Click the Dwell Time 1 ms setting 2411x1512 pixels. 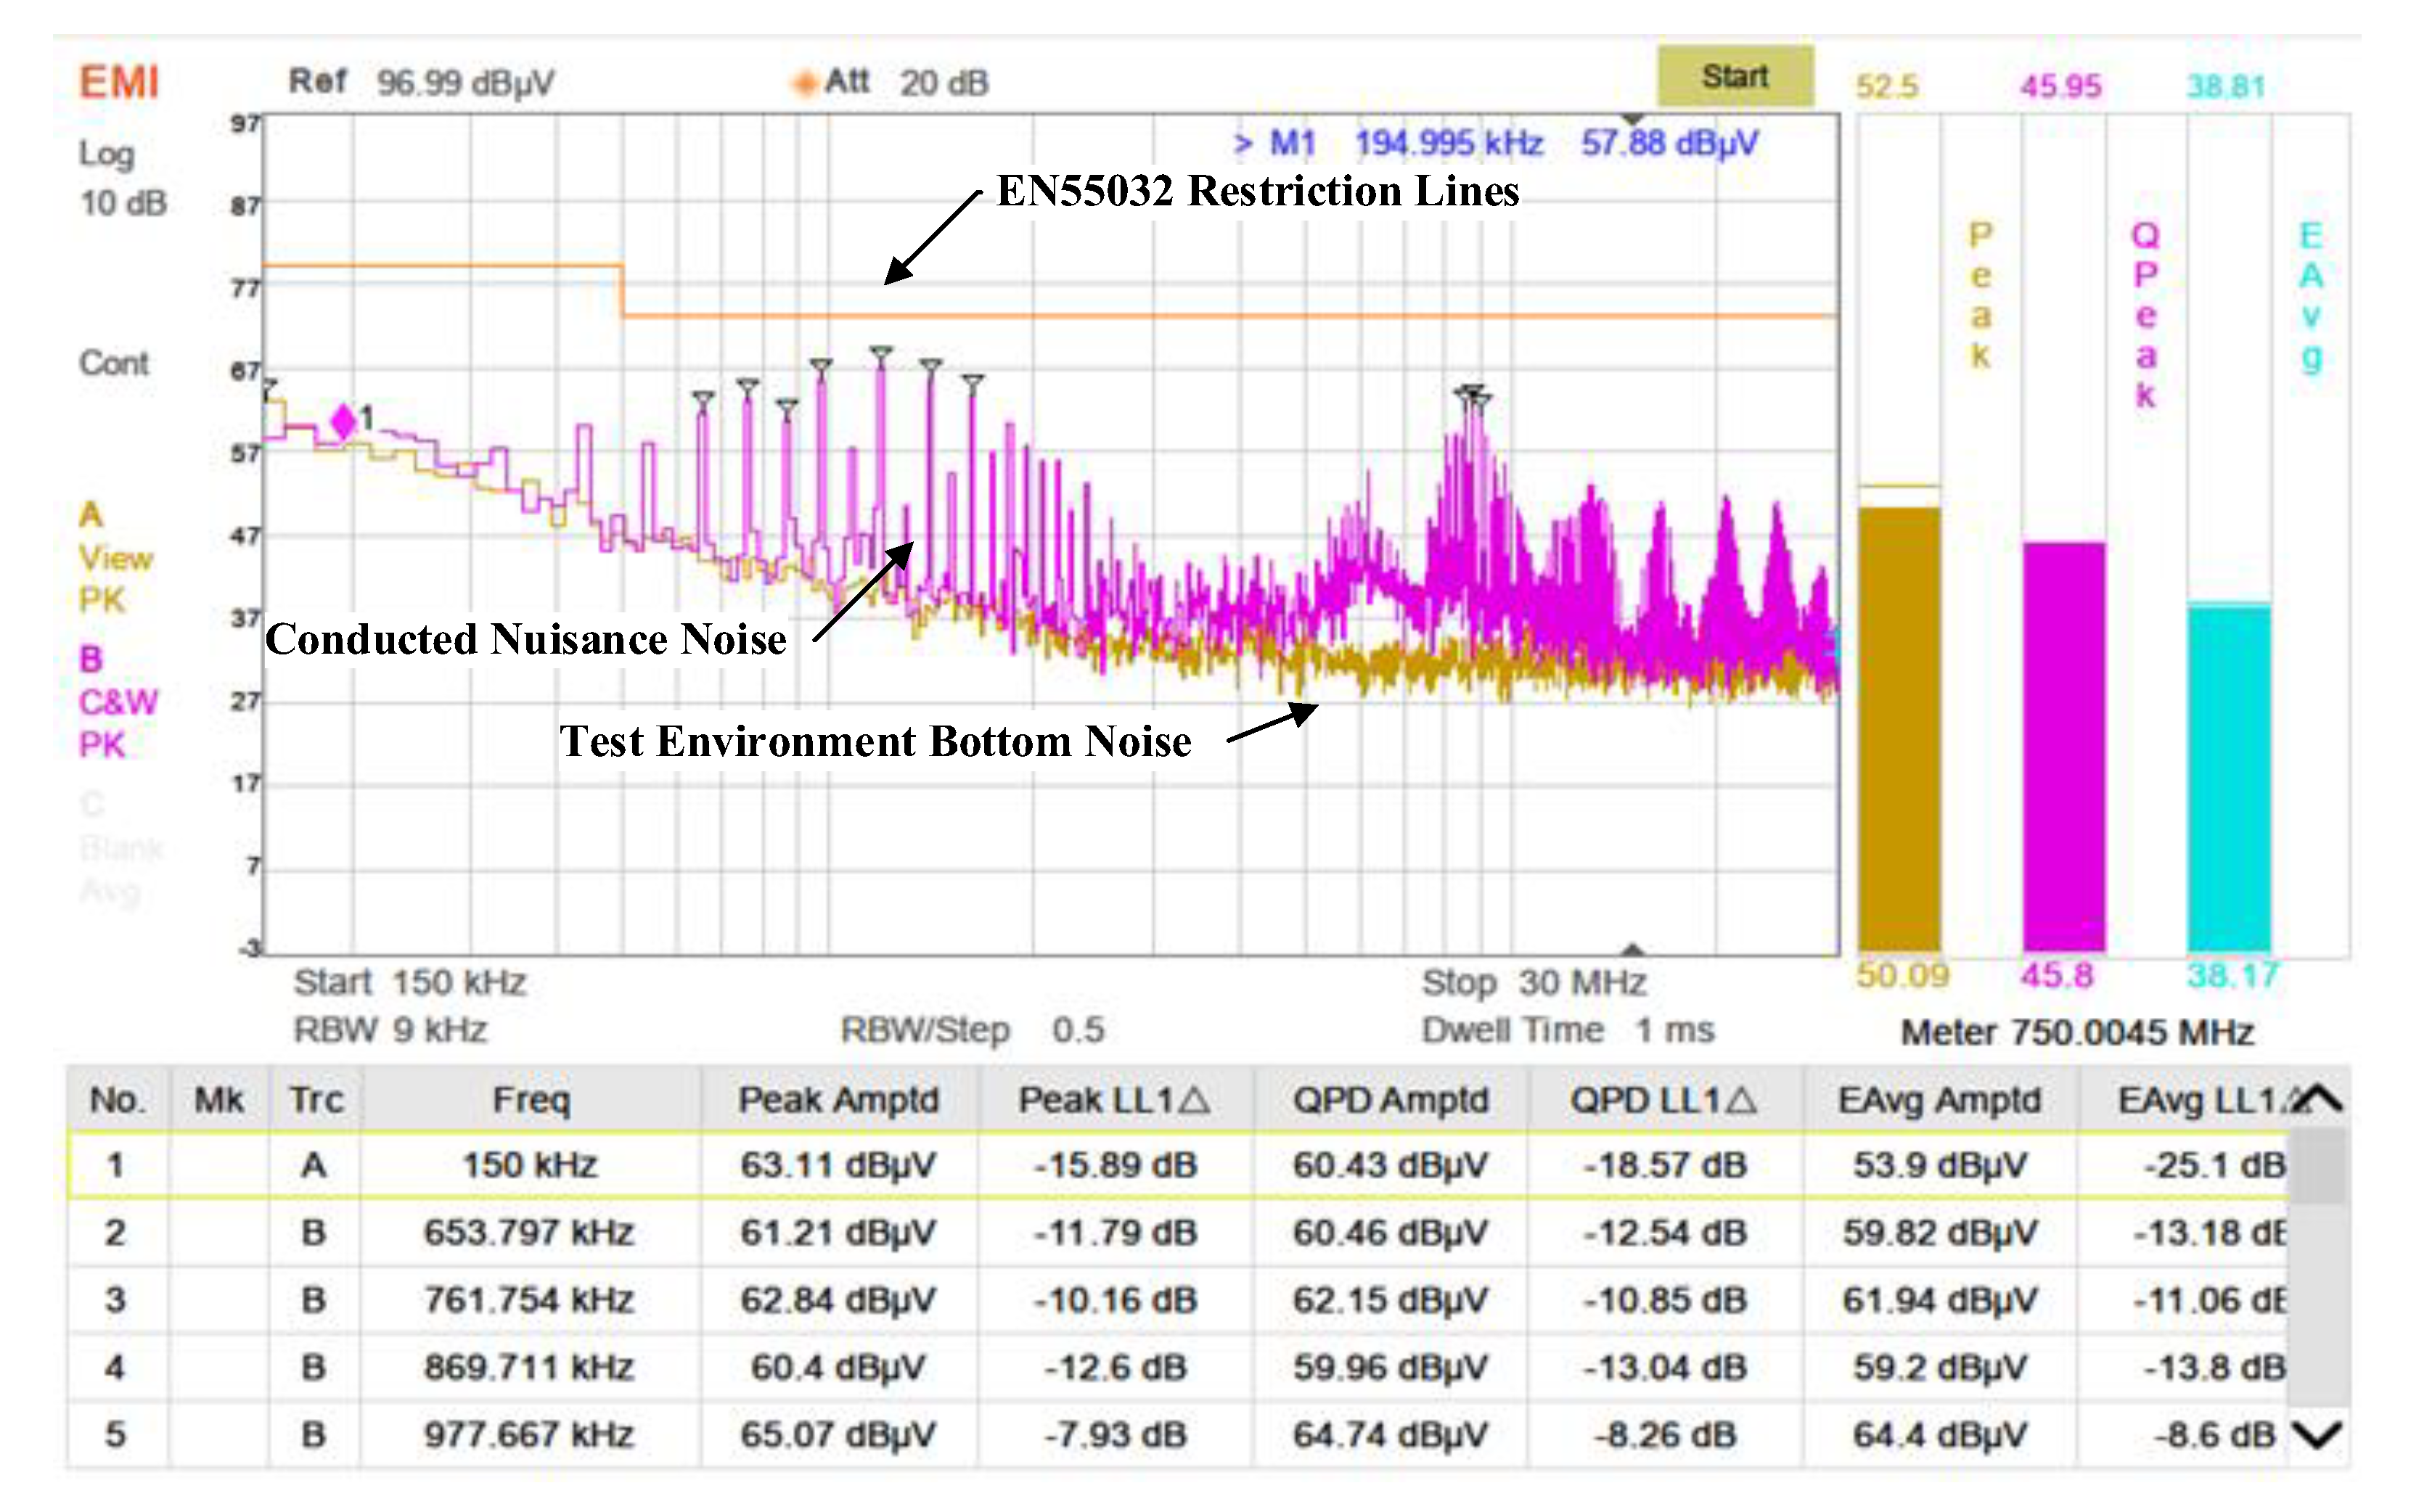[1567, 1030]
